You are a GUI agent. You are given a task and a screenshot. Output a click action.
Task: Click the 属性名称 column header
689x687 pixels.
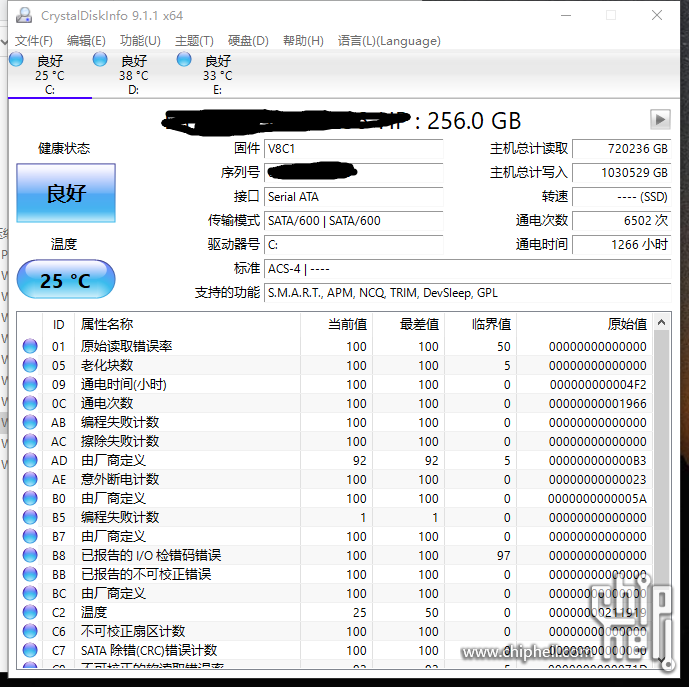tap(188, 324)
